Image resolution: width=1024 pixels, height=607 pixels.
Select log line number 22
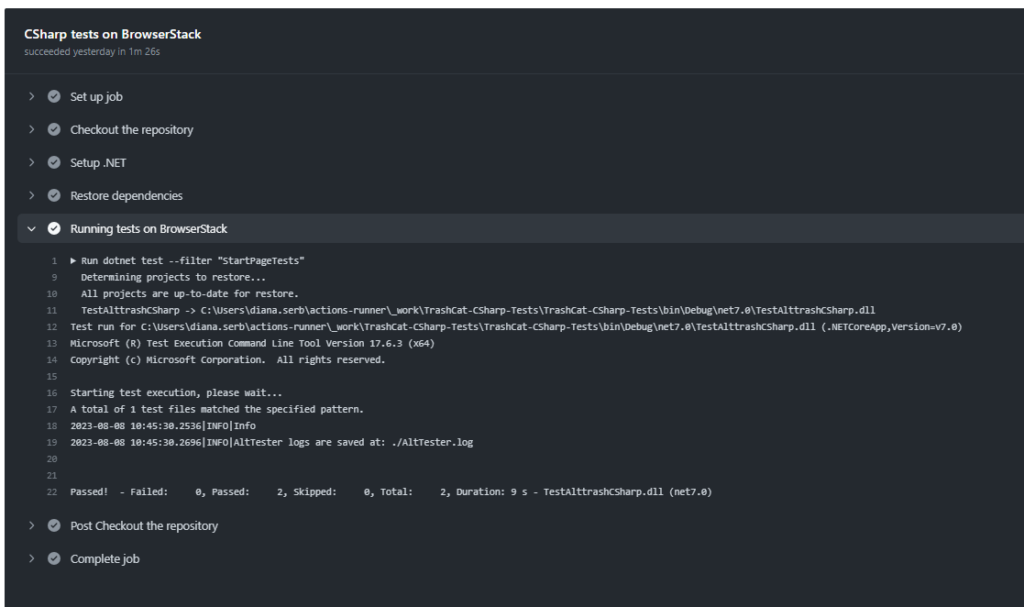(52, 492)
